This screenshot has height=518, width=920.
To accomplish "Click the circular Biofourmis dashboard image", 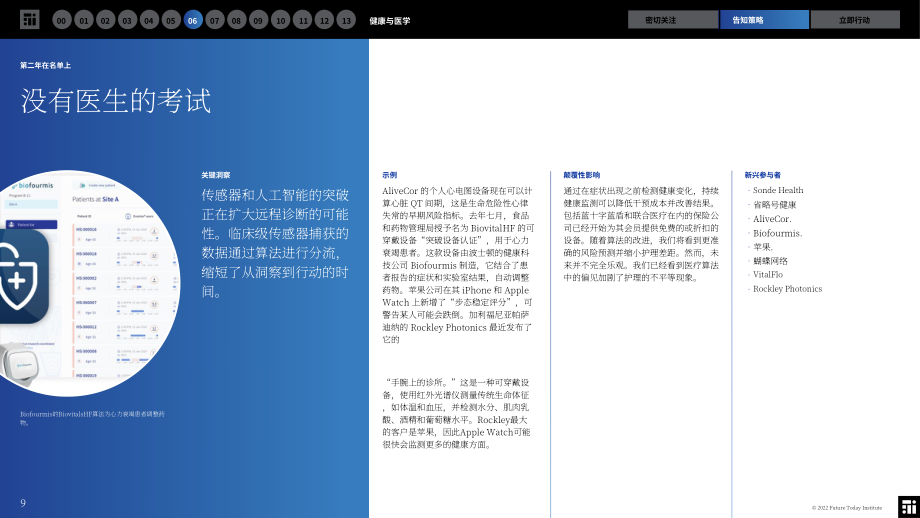I will click(x=90, y=283).
